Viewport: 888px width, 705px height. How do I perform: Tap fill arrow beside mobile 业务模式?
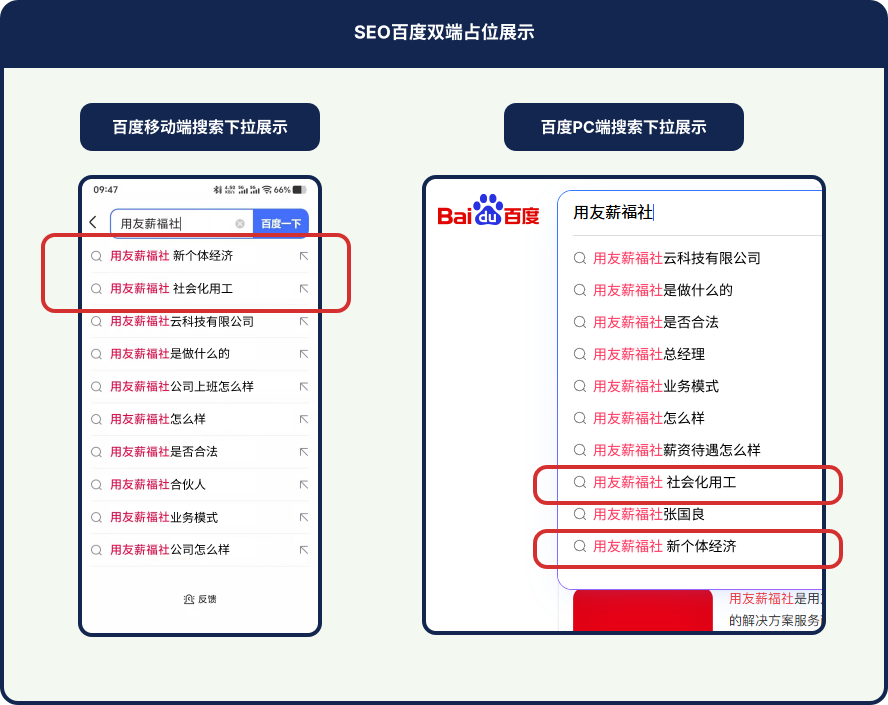[x=304, y=518]
